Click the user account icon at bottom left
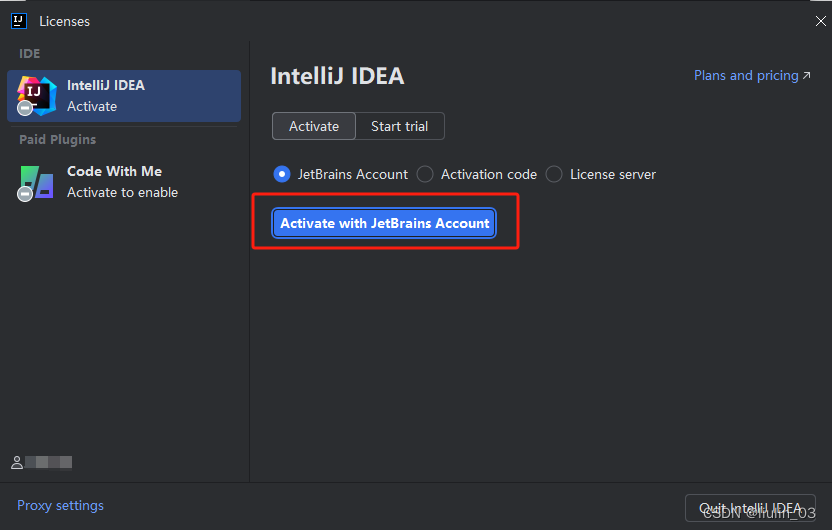The image size is (832, 530). (17, 463)
